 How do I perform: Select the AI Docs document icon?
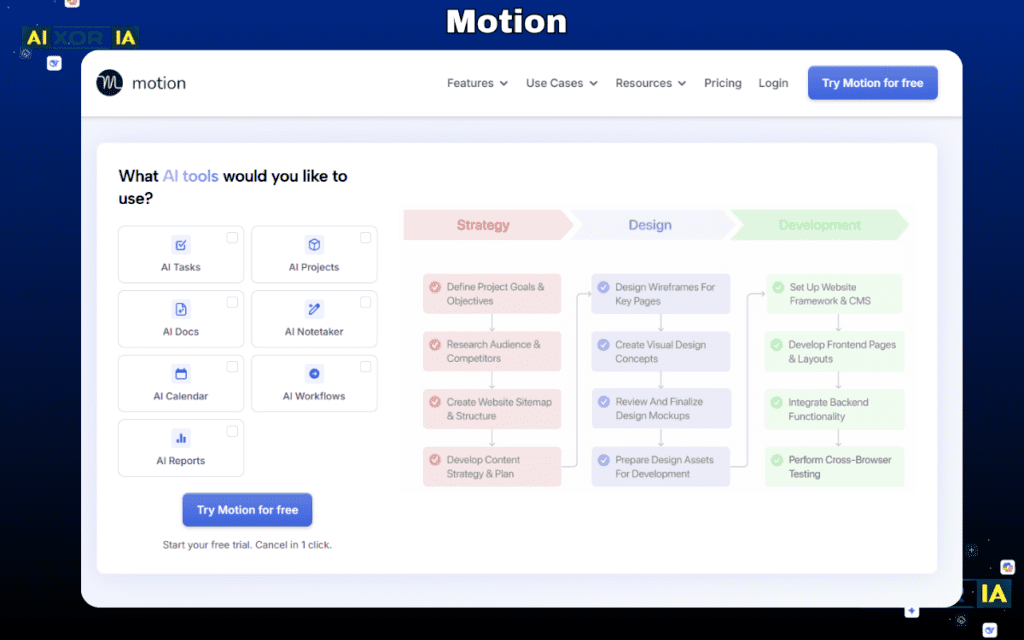[180, 309]
